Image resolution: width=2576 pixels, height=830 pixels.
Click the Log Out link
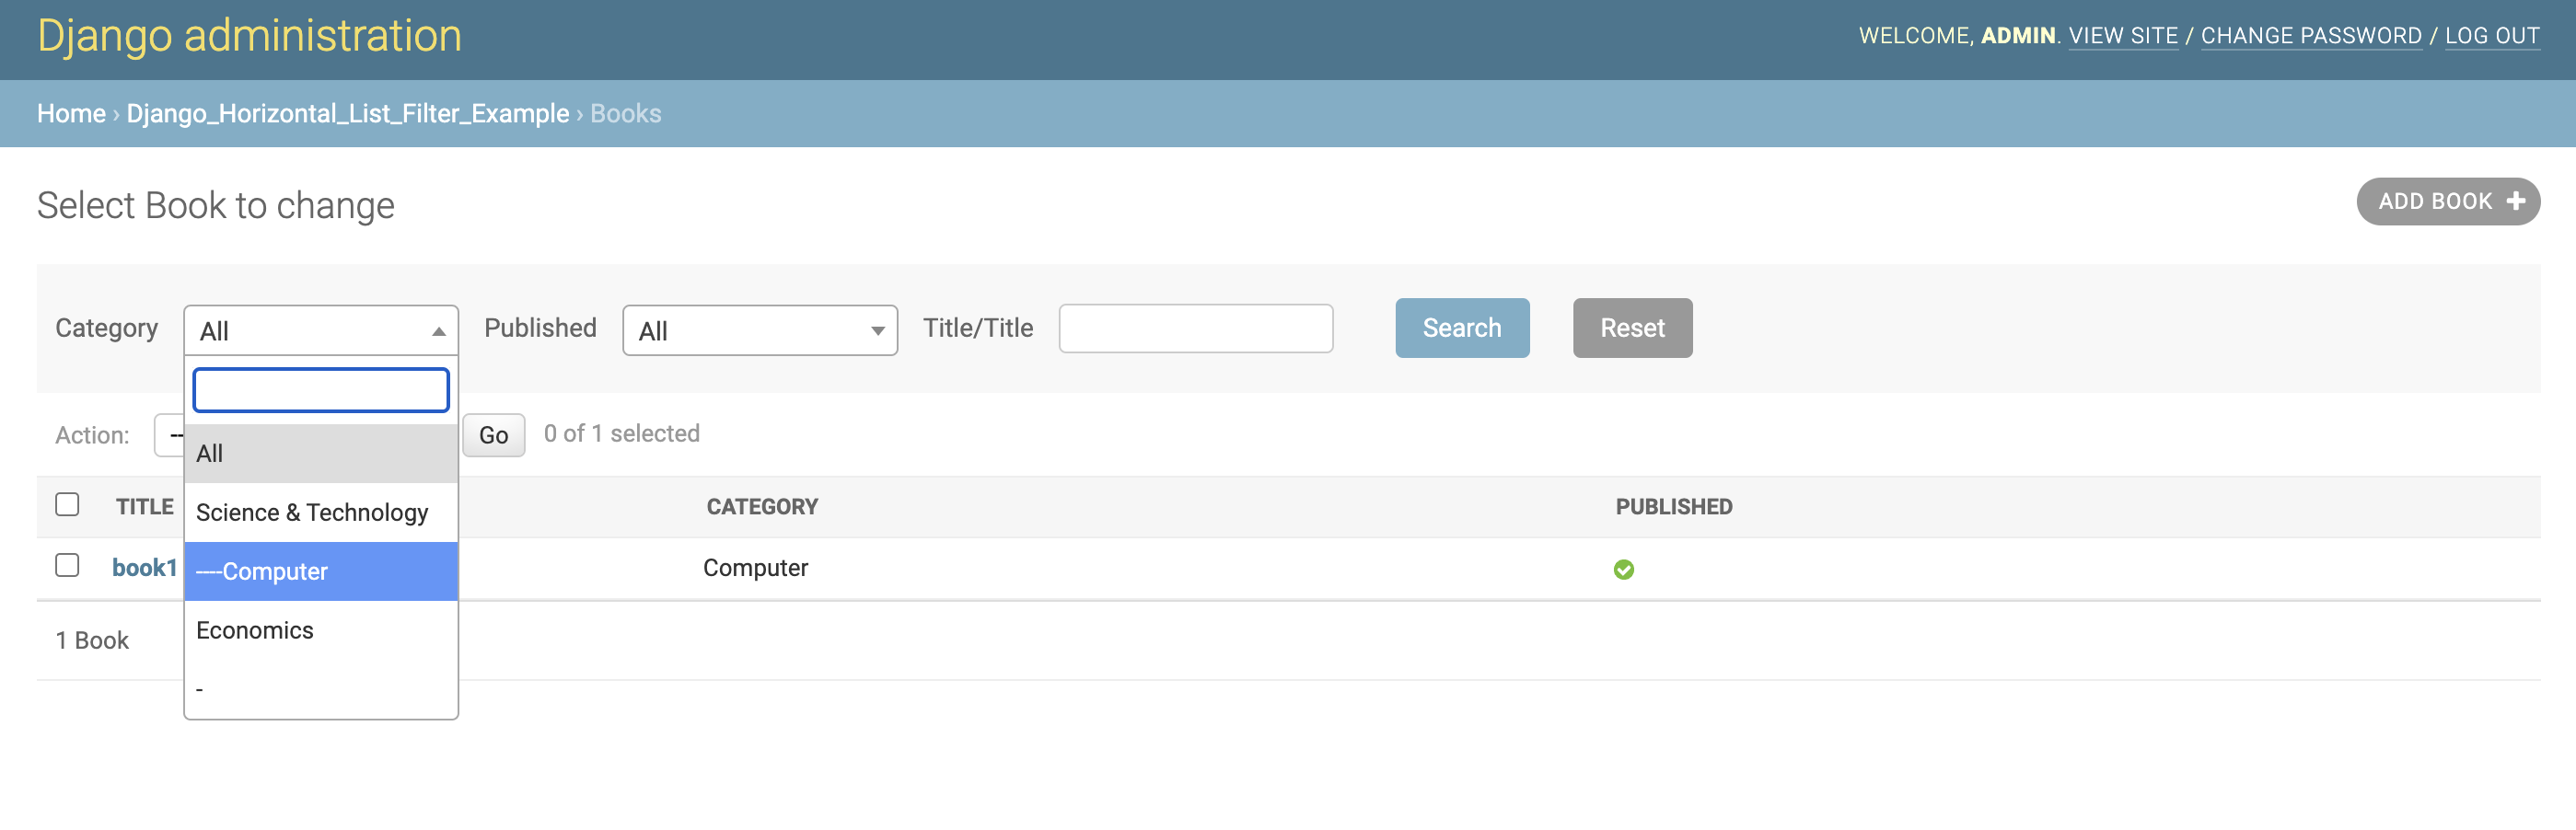coord(2491,36)
